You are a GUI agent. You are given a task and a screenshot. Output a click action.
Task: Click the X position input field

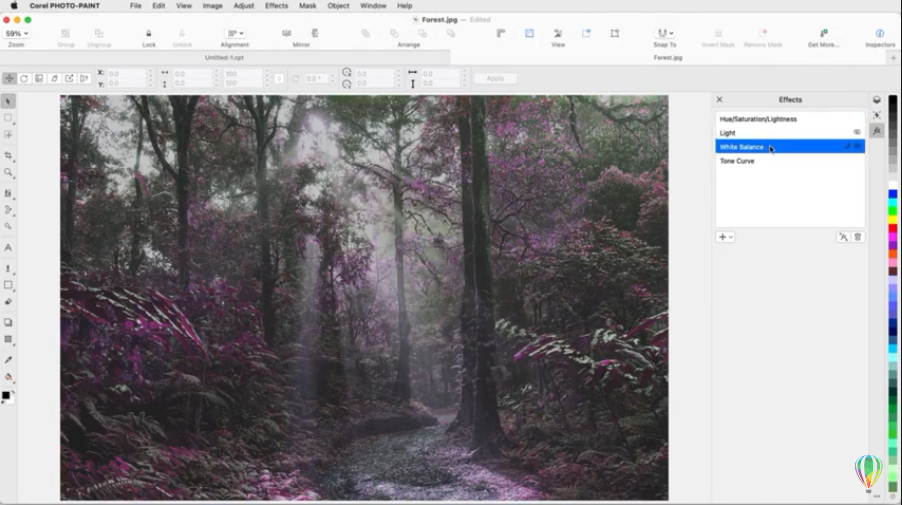[x=127, y=74]
